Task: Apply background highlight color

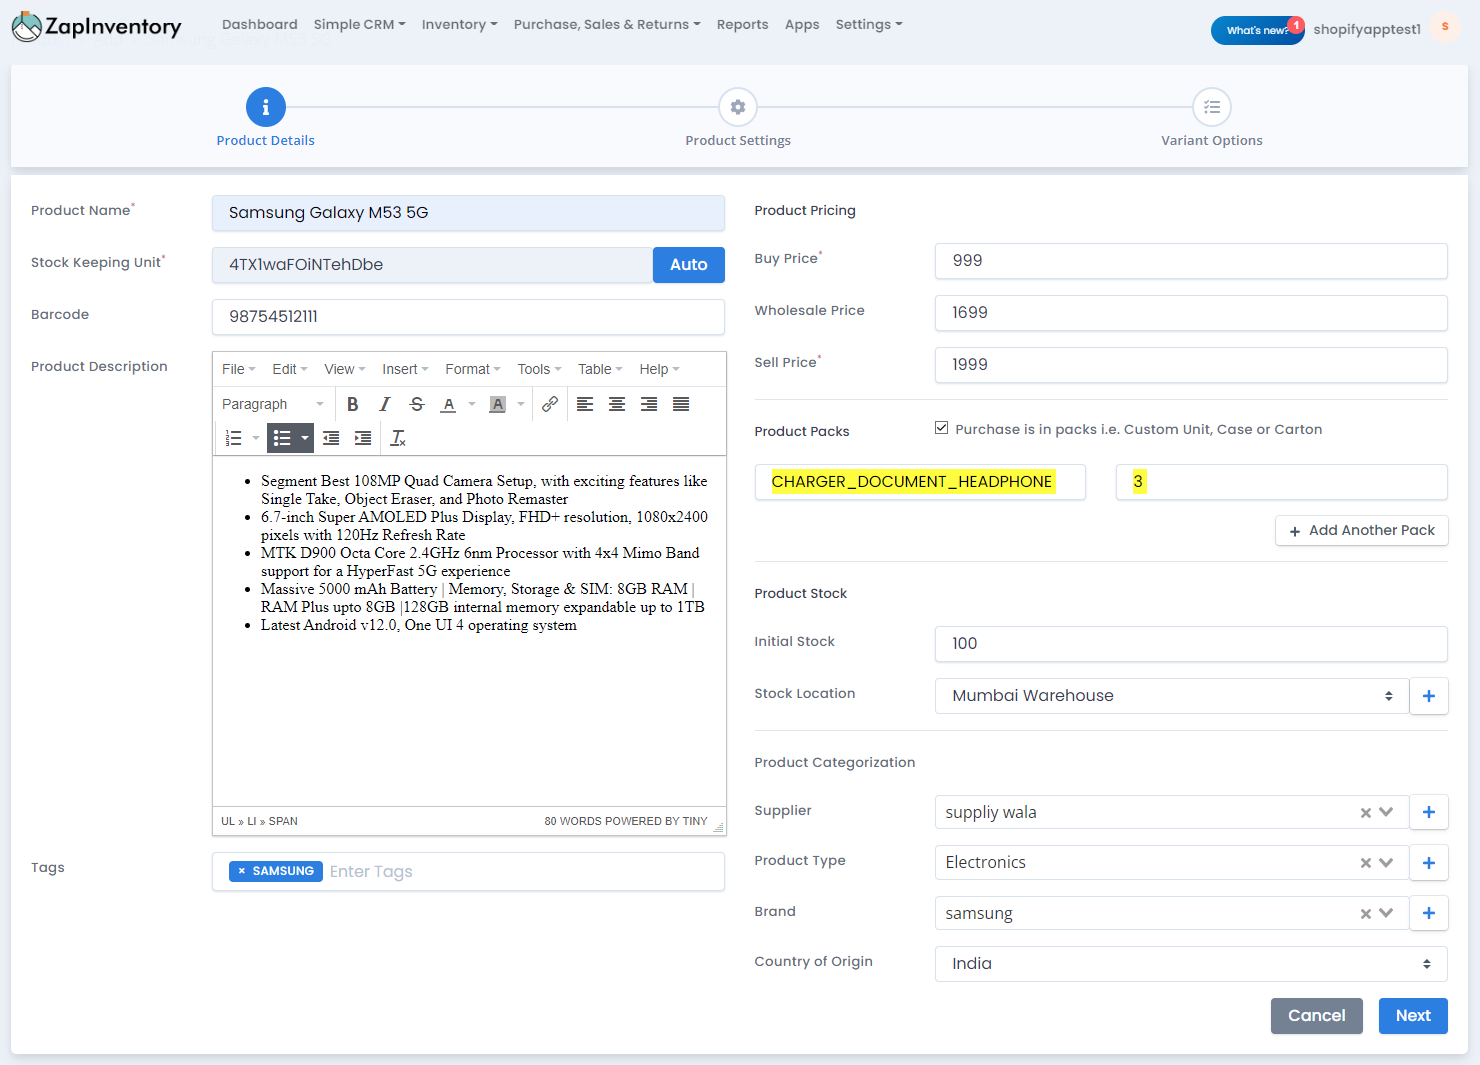Action: click(x=497, y=404)
